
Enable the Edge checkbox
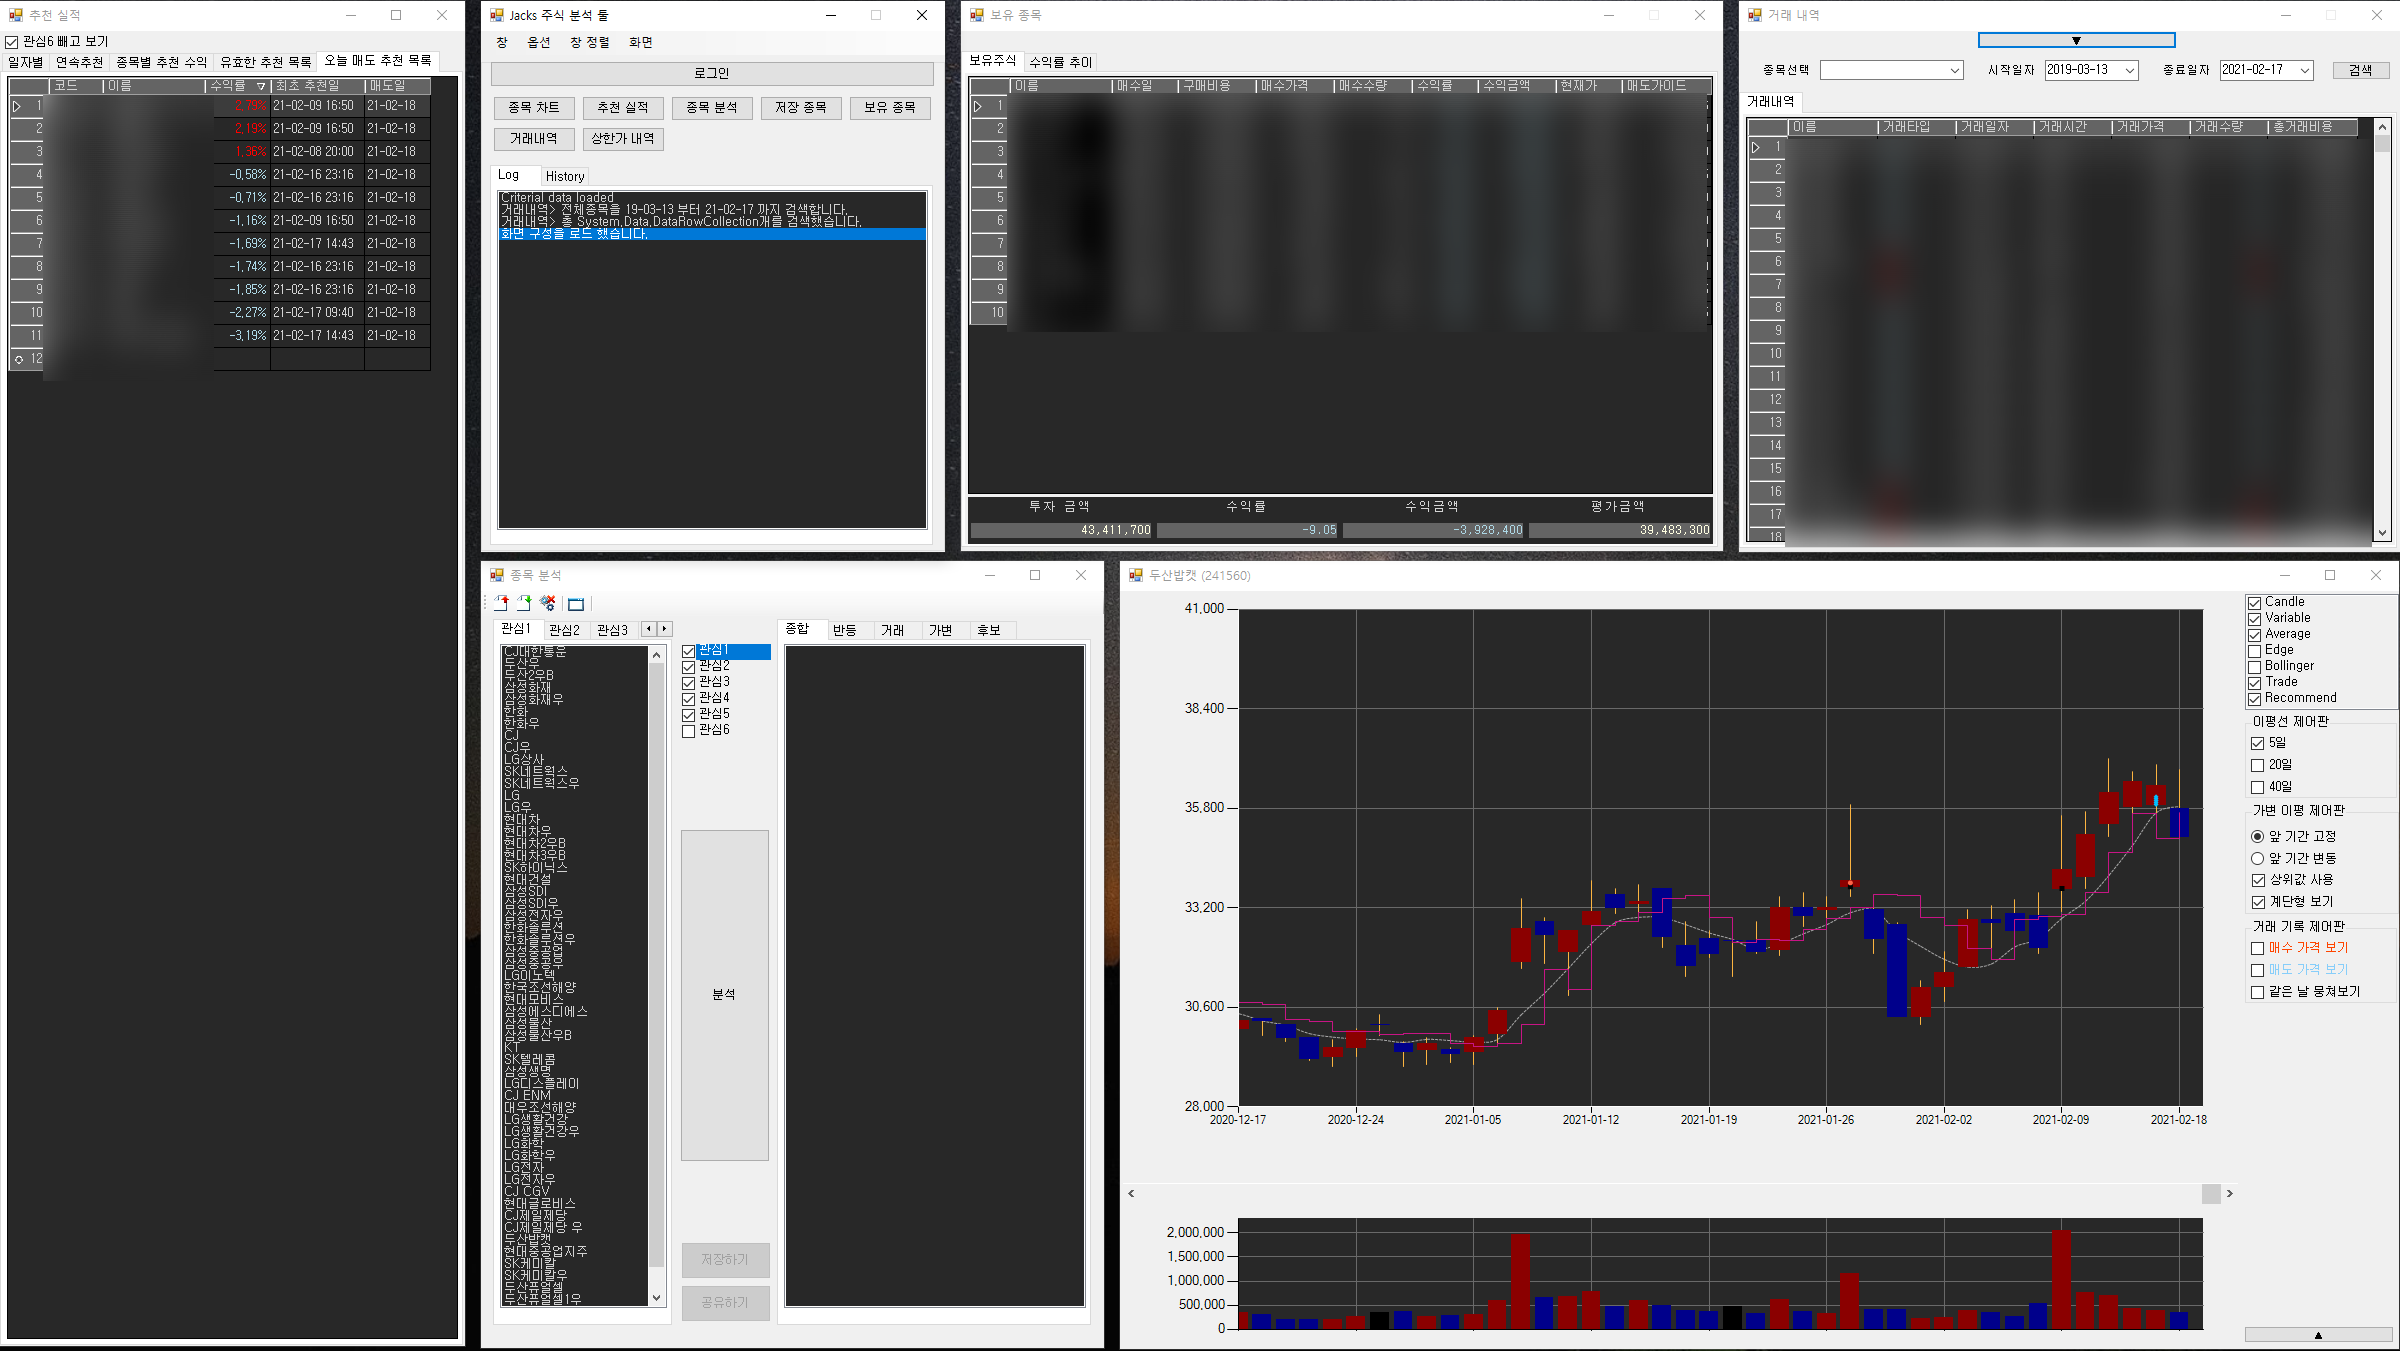click(x=2255, y=651)
